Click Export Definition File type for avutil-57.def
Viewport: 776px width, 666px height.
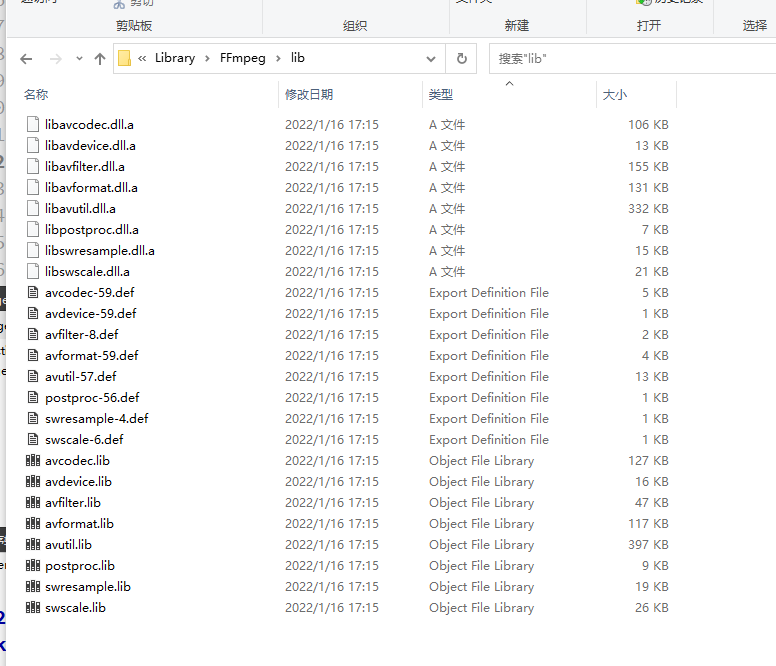[489, 377]
